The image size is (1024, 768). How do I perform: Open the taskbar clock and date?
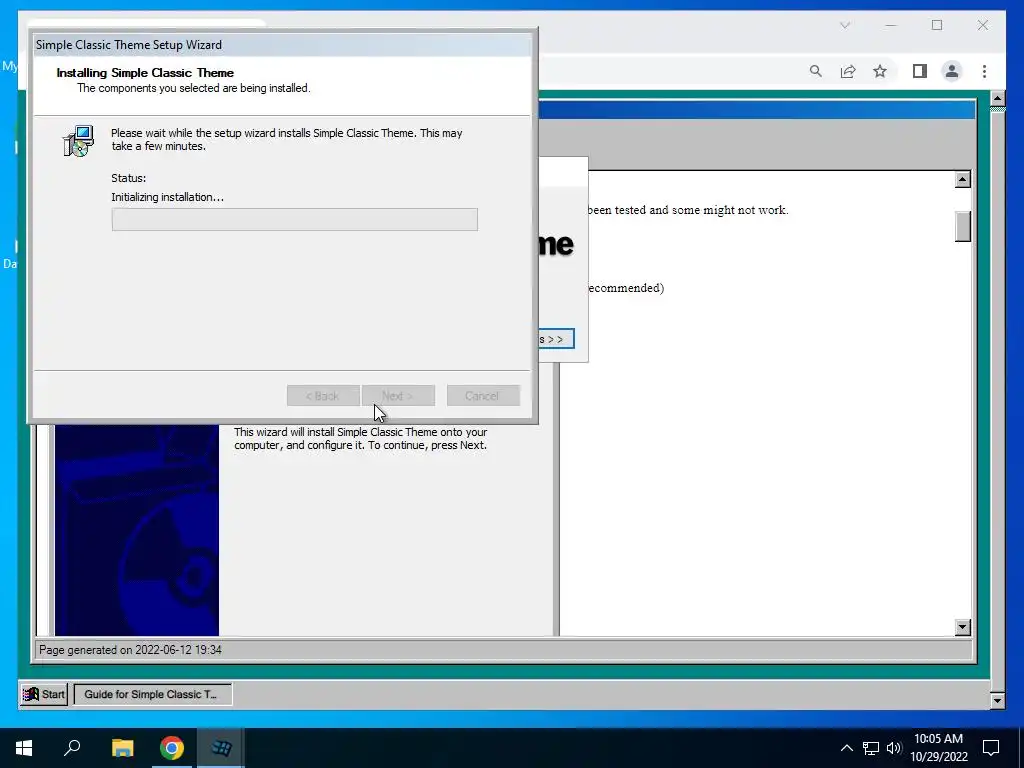[x=938, y=748]
